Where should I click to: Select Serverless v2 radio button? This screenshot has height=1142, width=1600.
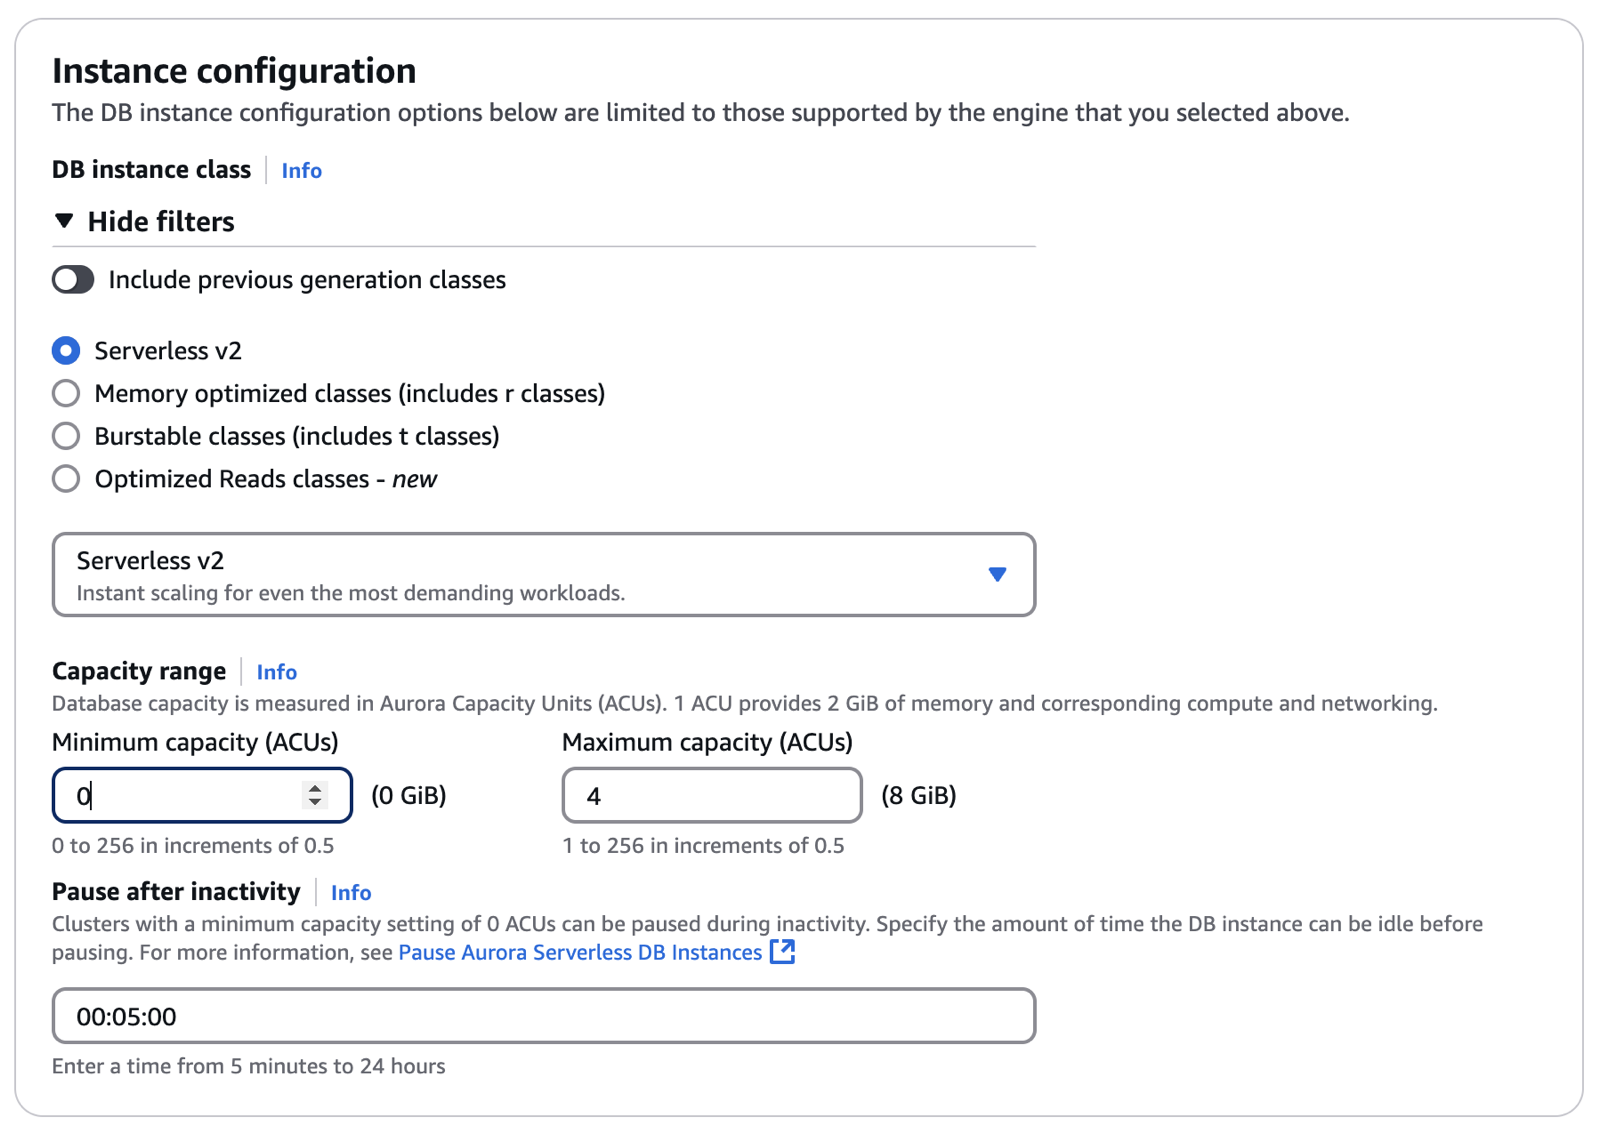pyautogui.click(x=66, y=351)
